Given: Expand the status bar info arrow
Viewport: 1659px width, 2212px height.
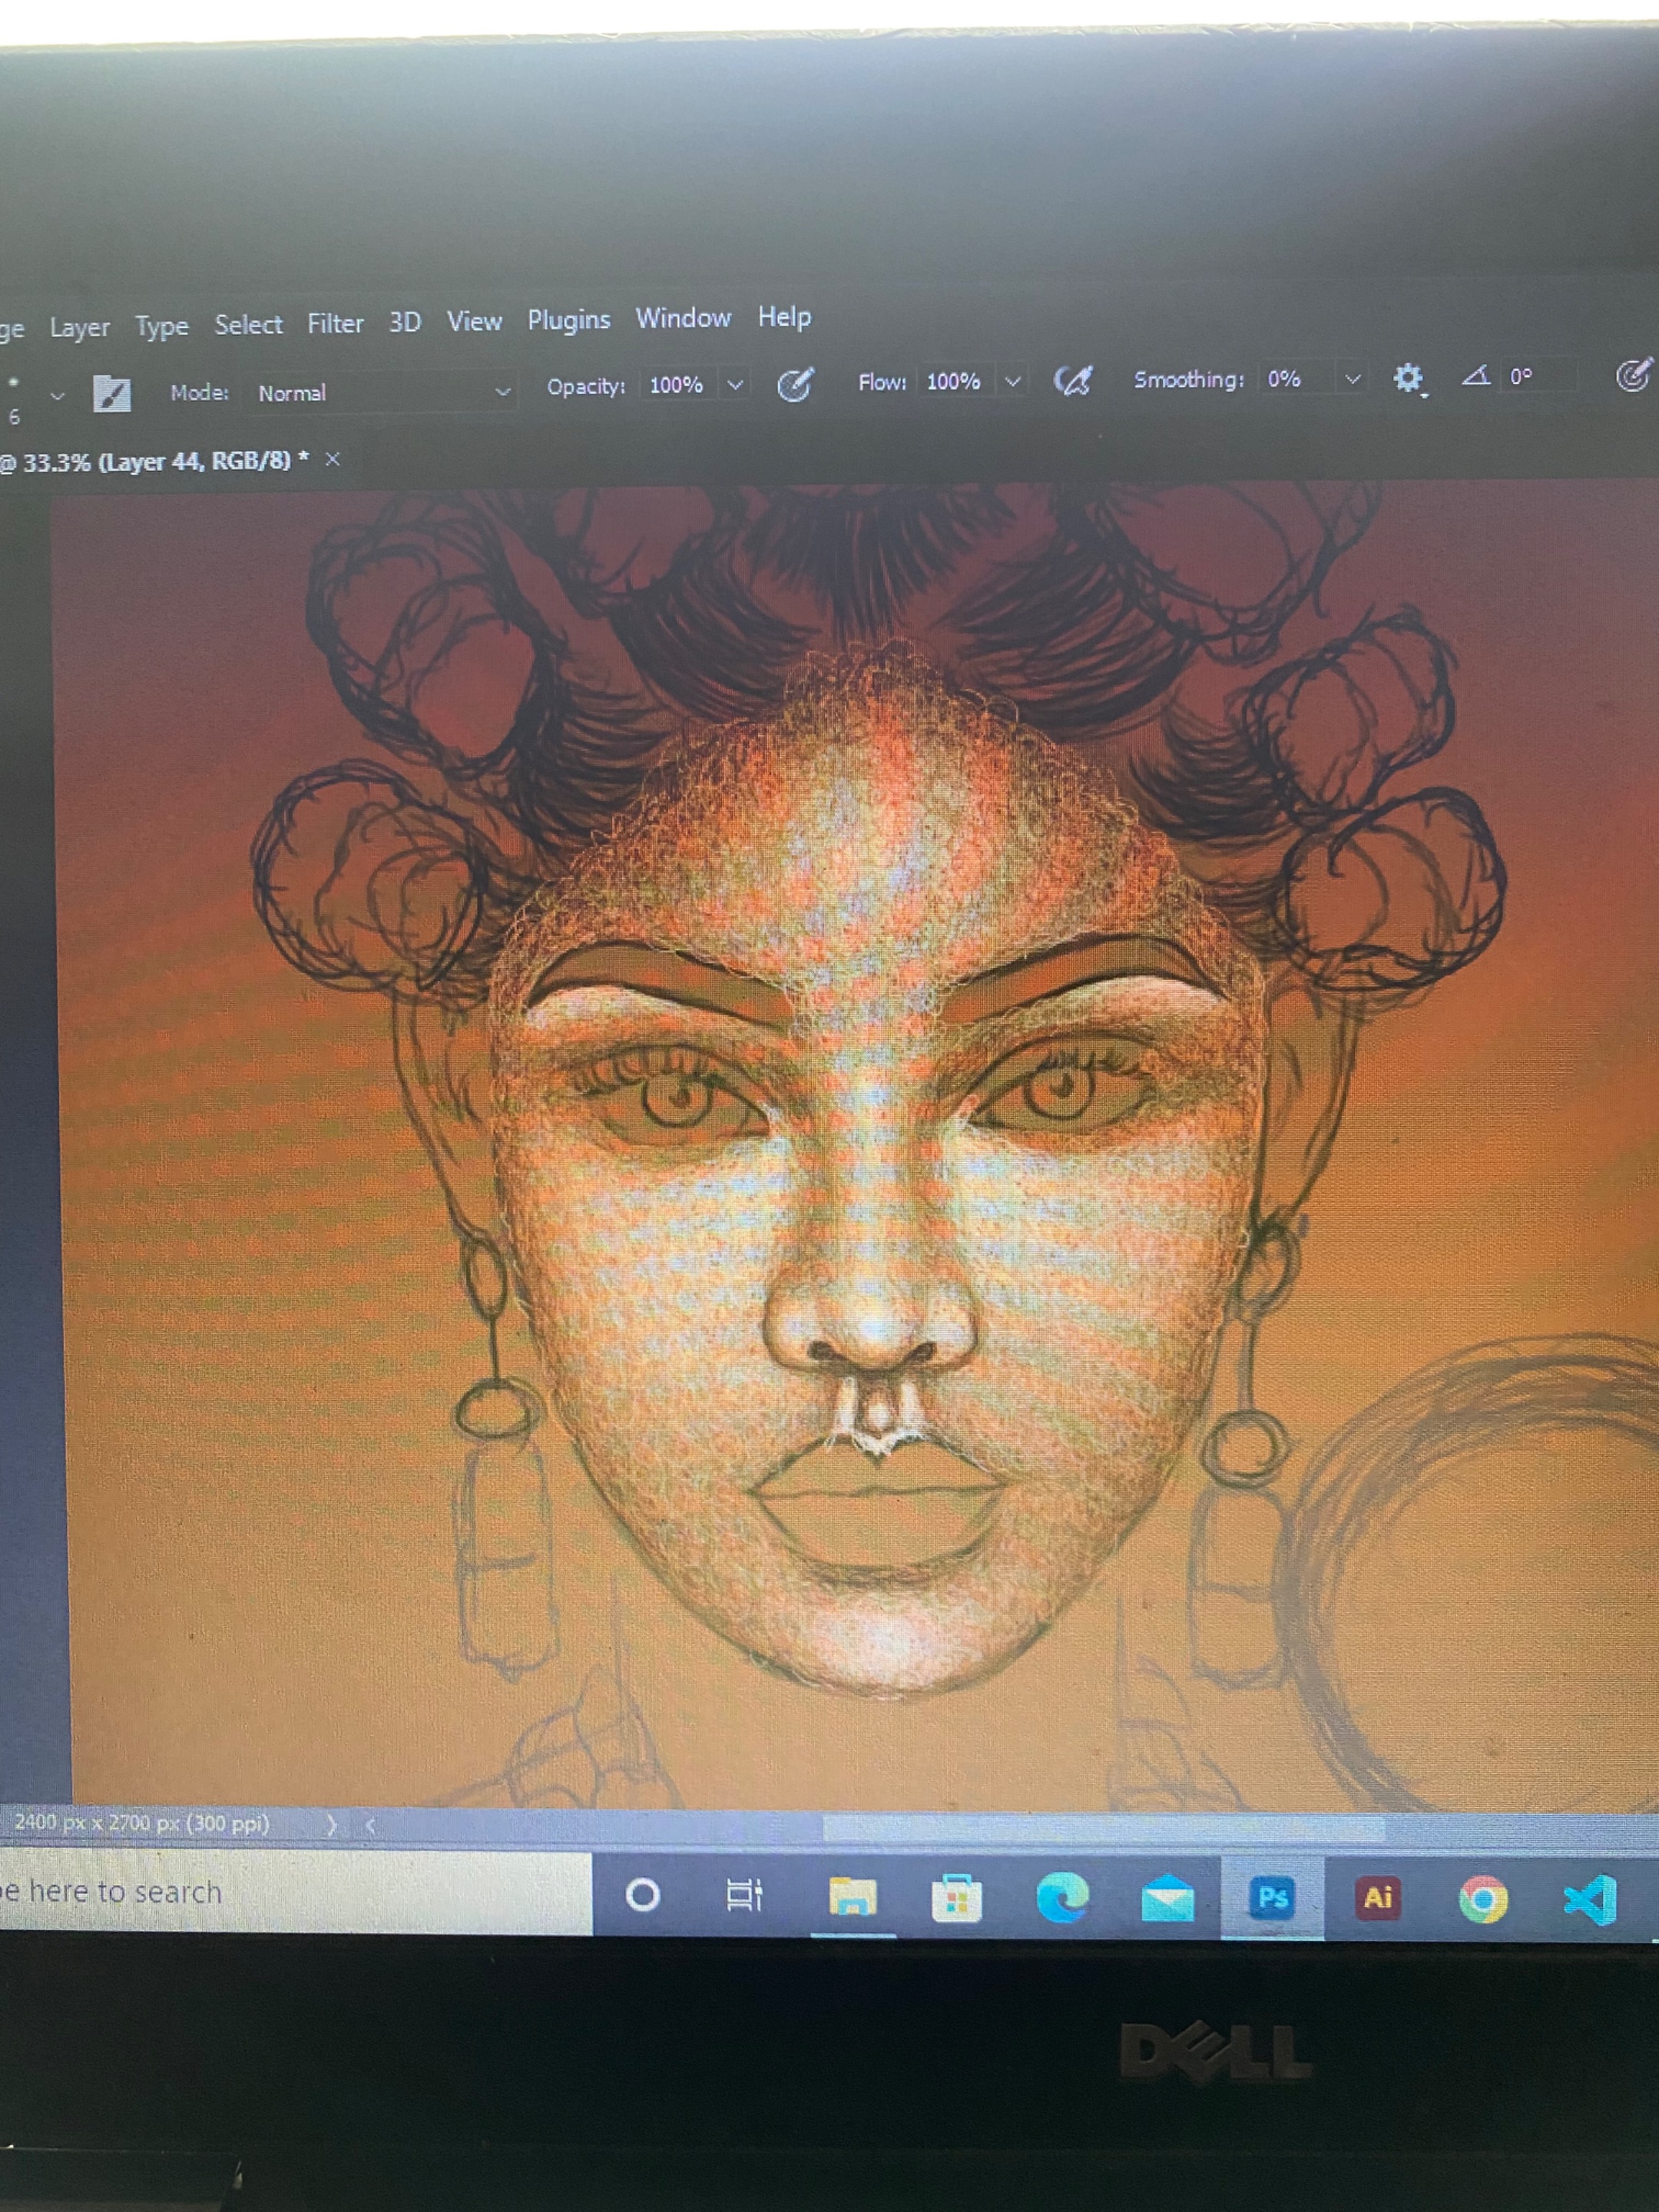Looking at the screenshot, I should pos(331,1825).
